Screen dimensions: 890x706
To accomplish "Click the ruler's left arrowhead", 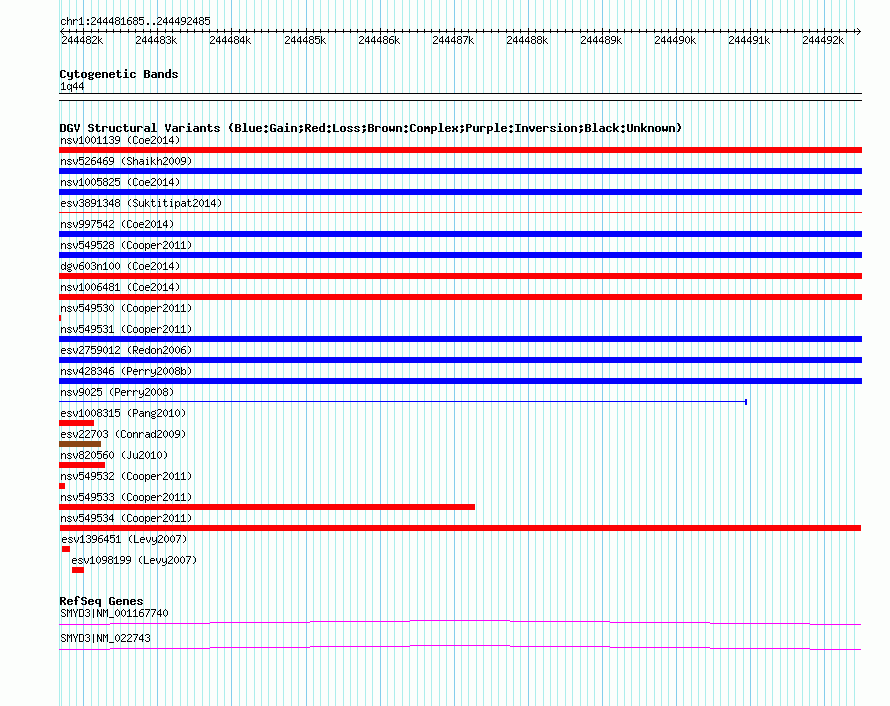I will point(62,31).
